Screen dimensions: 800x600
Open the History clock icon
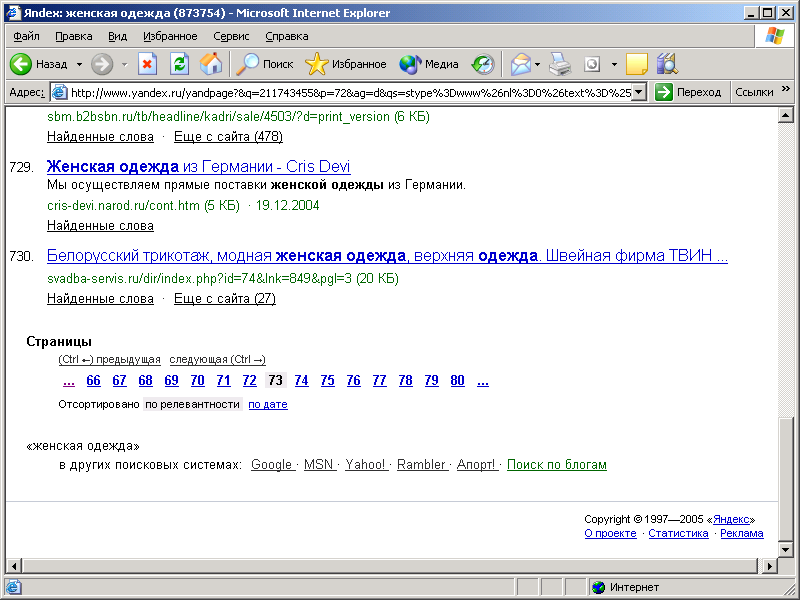click(x=482, y=64)
